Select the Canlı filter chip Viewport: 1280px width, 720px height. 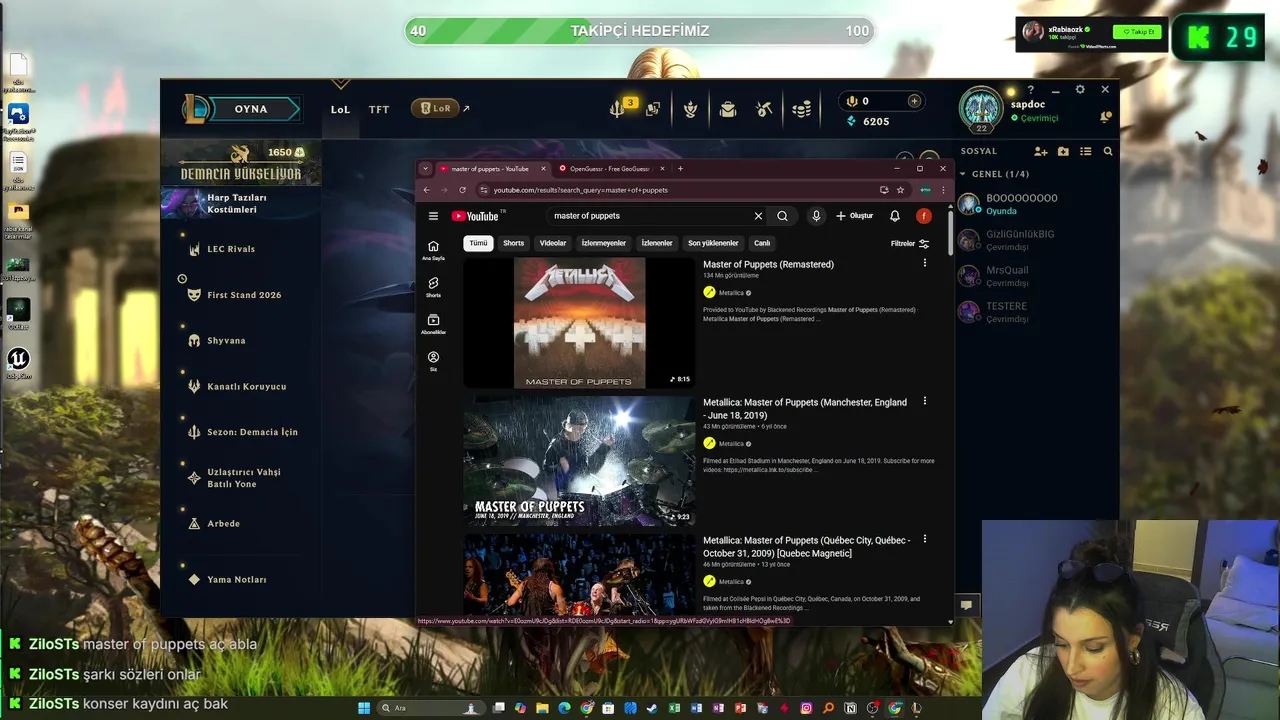point(762,243)
